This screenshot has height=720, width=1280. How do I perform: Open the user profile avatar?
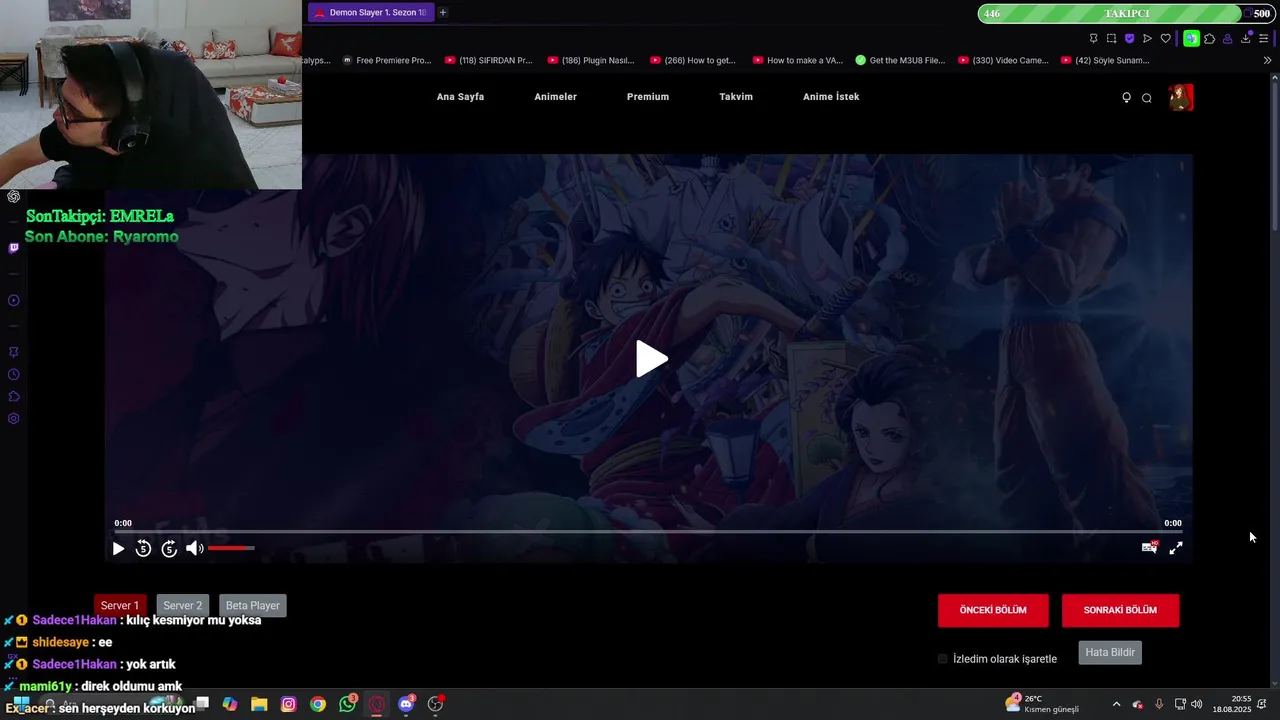(1181, 97)
